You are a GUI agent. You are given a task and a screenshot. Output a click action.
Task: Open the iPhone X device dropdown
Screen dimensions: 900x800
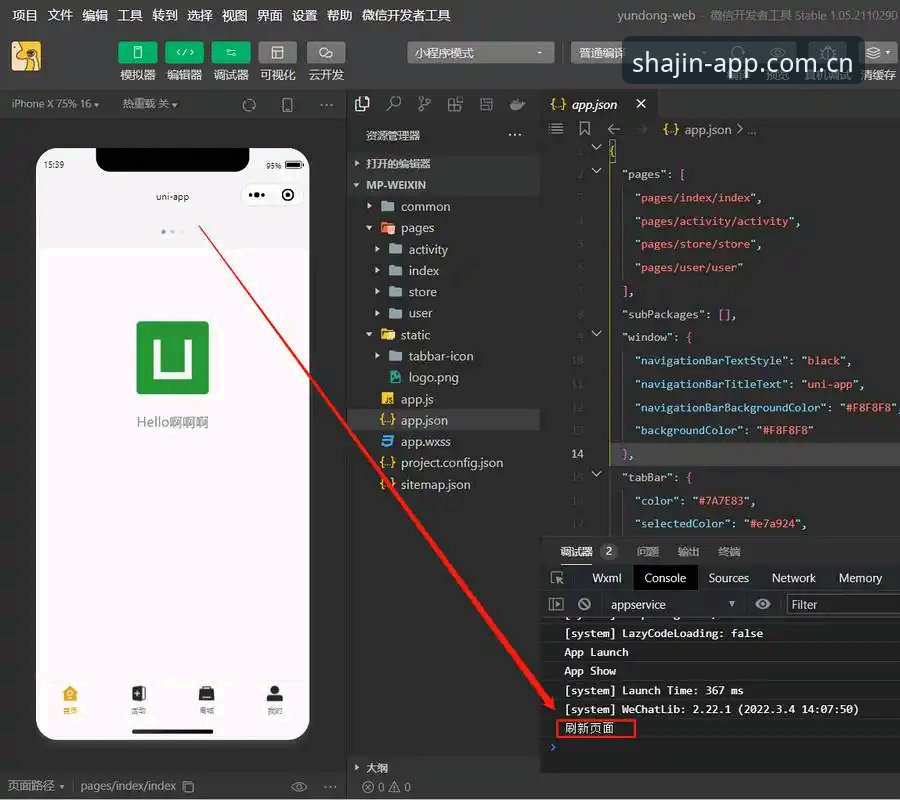pos(55,104)
